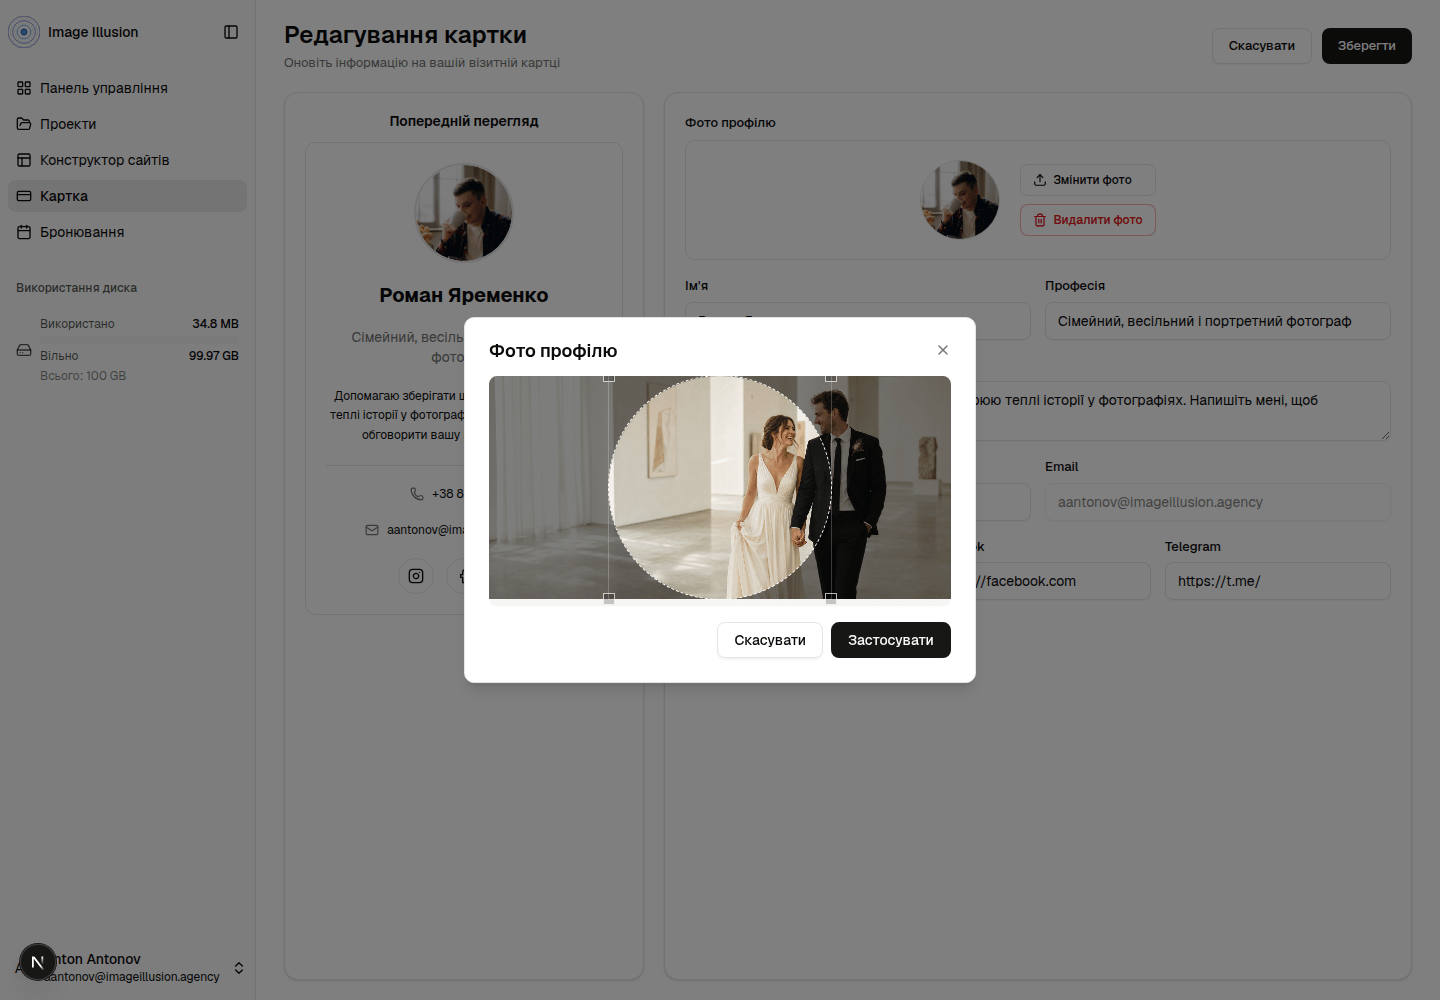Click the Instagram icon in the card preview
Image resolution: width=1440 pixels, height=1000 pixels.
[x=416, y=576]
